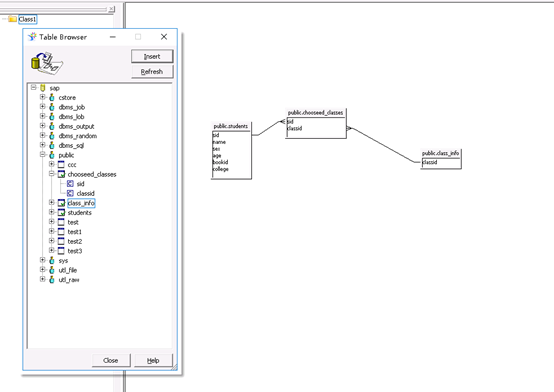
Task: Expand the utl_file schema node
Action: [x=42, y=270]
